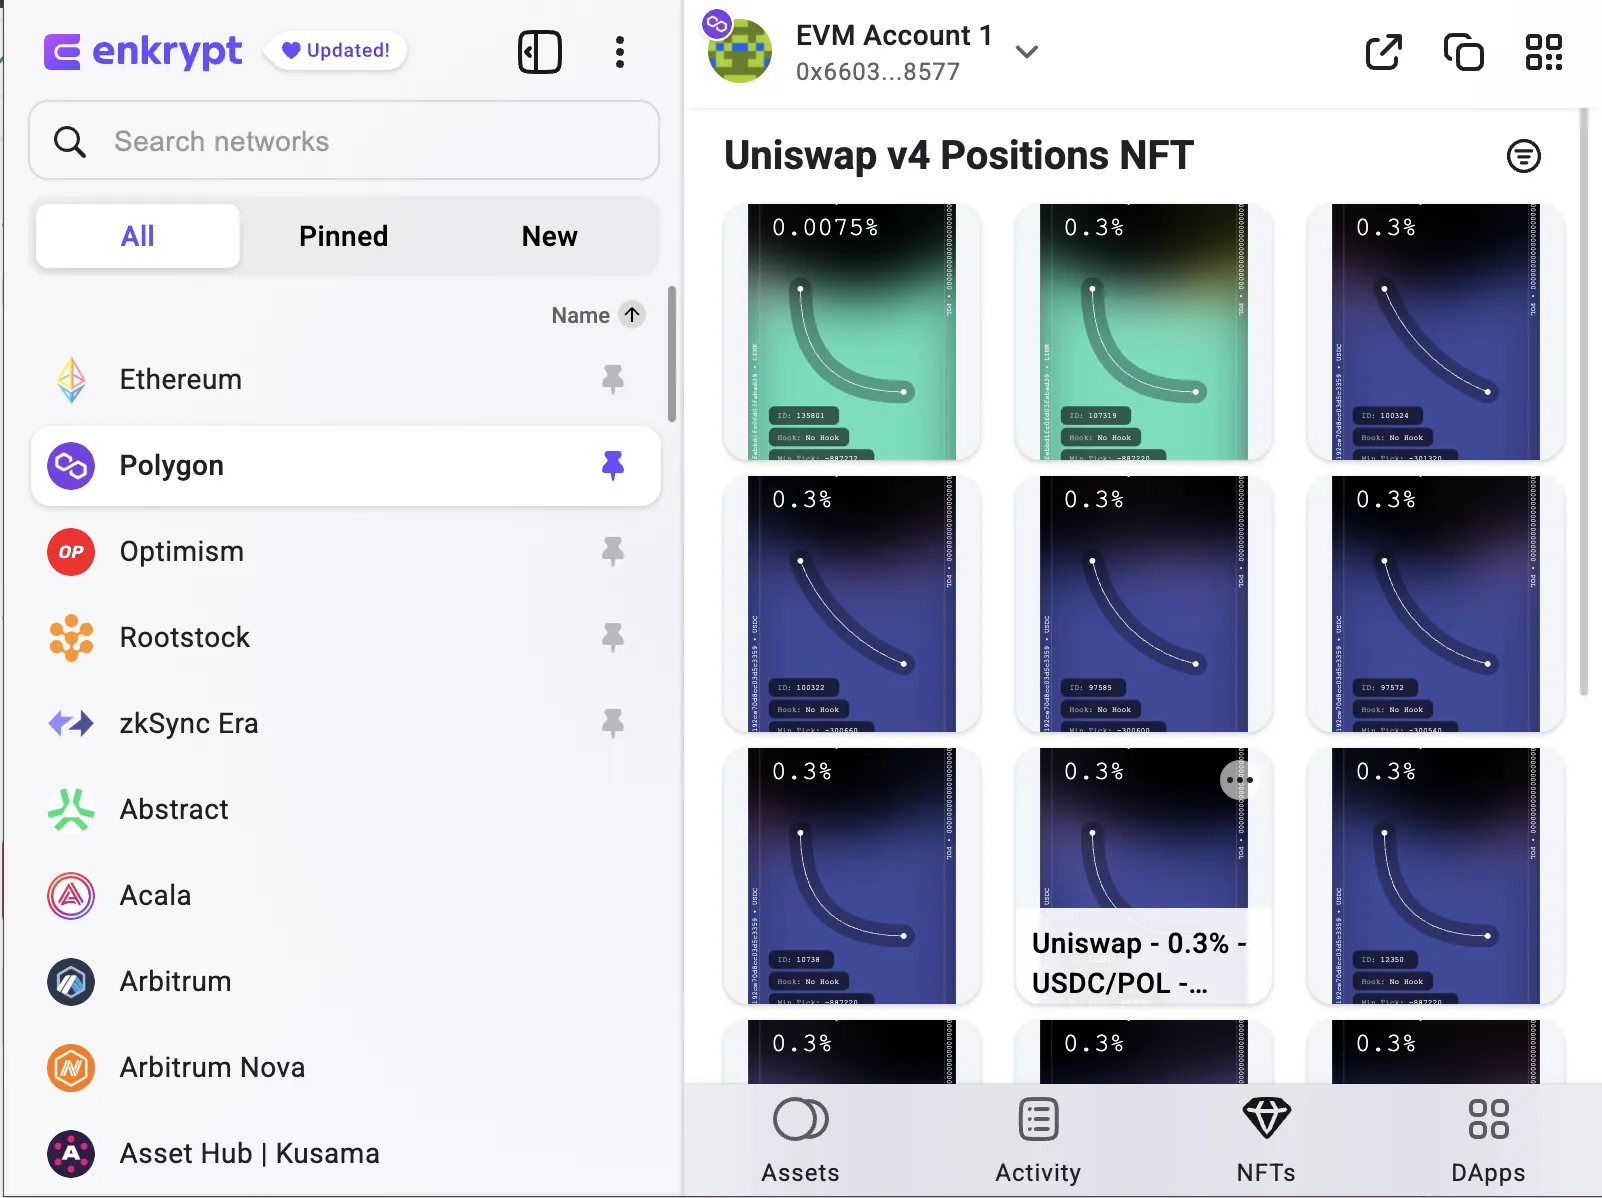Switch to the New networks tab
Image resolution: width=1602 pixels, height=1198 pixels.
pyautogui.click(x=550, y=236)
